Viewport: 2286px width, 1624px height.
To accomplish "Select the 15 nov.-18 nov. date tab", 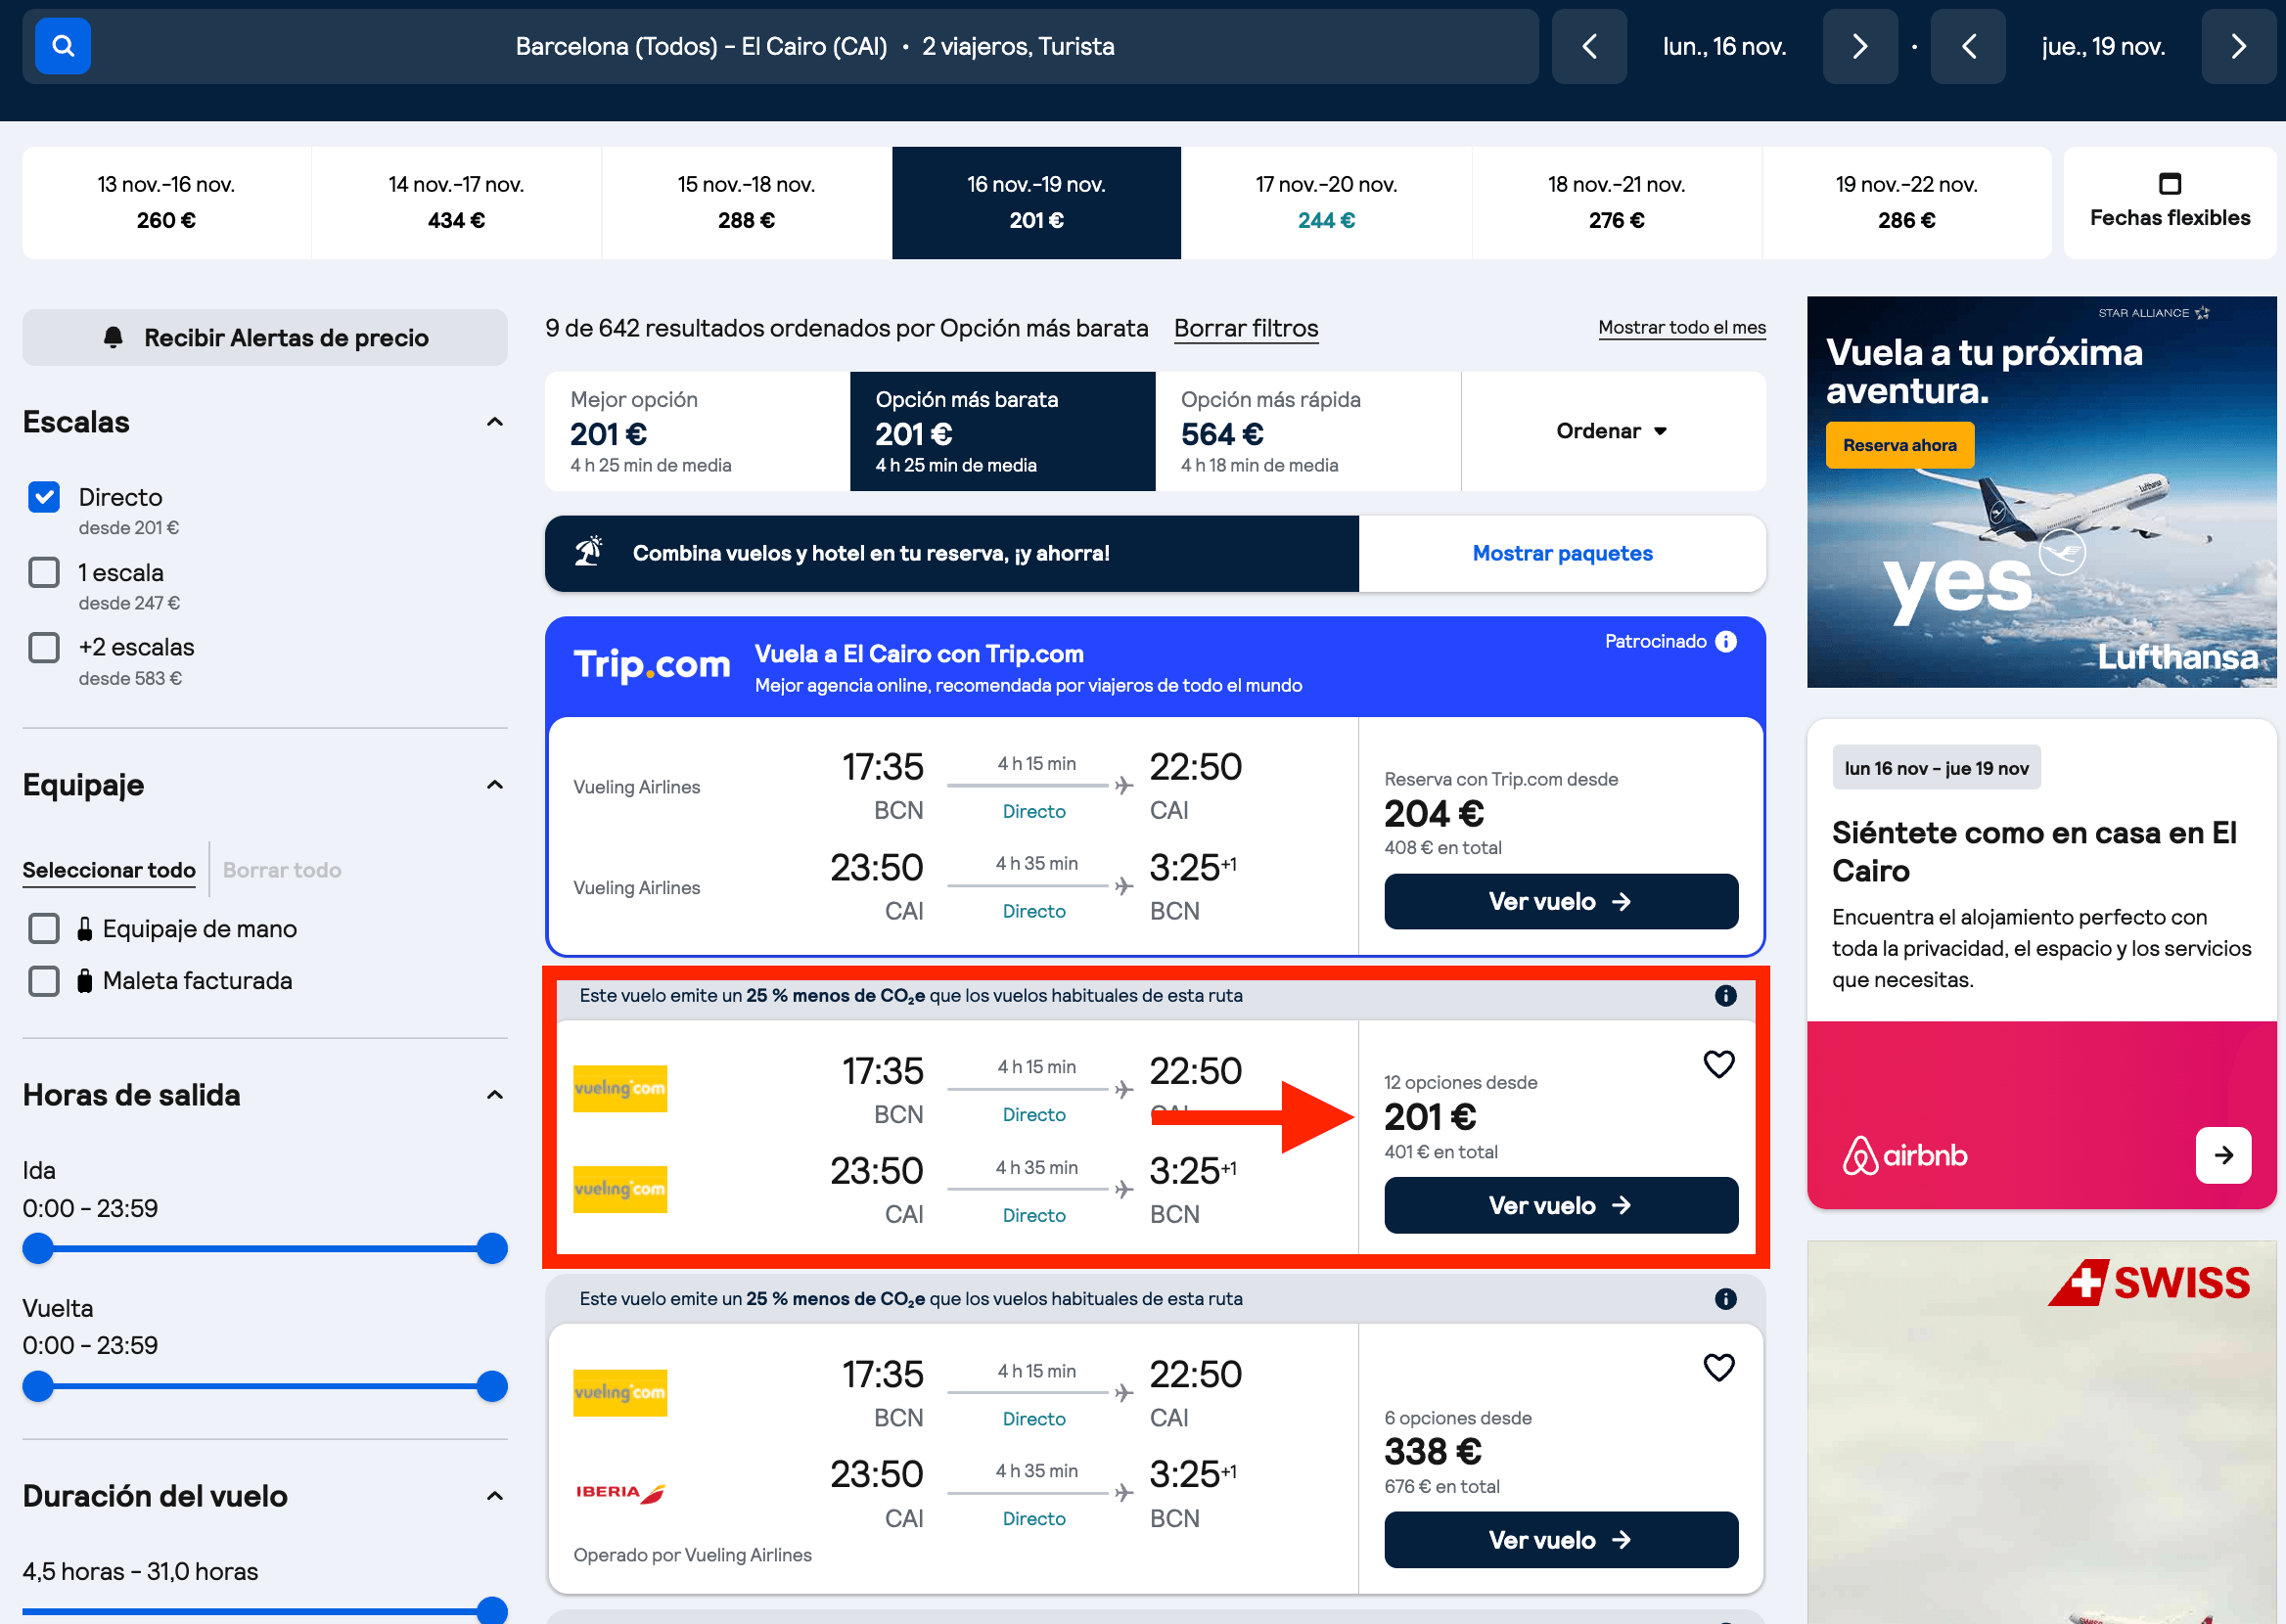I will pyautogui.click(x=746, y=203).
